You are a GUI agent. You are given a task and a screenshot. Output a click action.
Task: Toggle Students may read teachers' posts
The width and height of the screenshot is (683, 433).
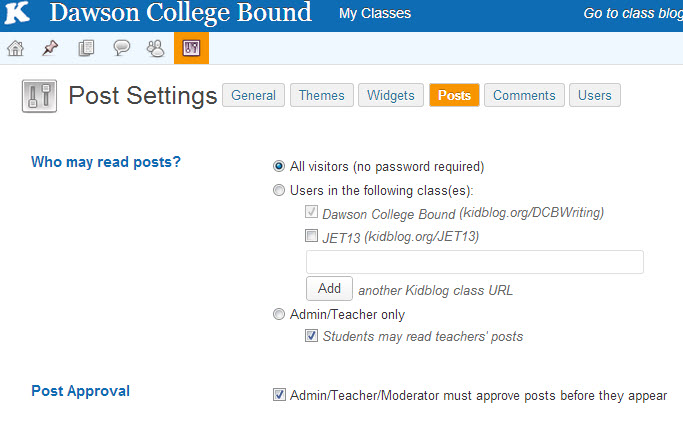(311, 335)
